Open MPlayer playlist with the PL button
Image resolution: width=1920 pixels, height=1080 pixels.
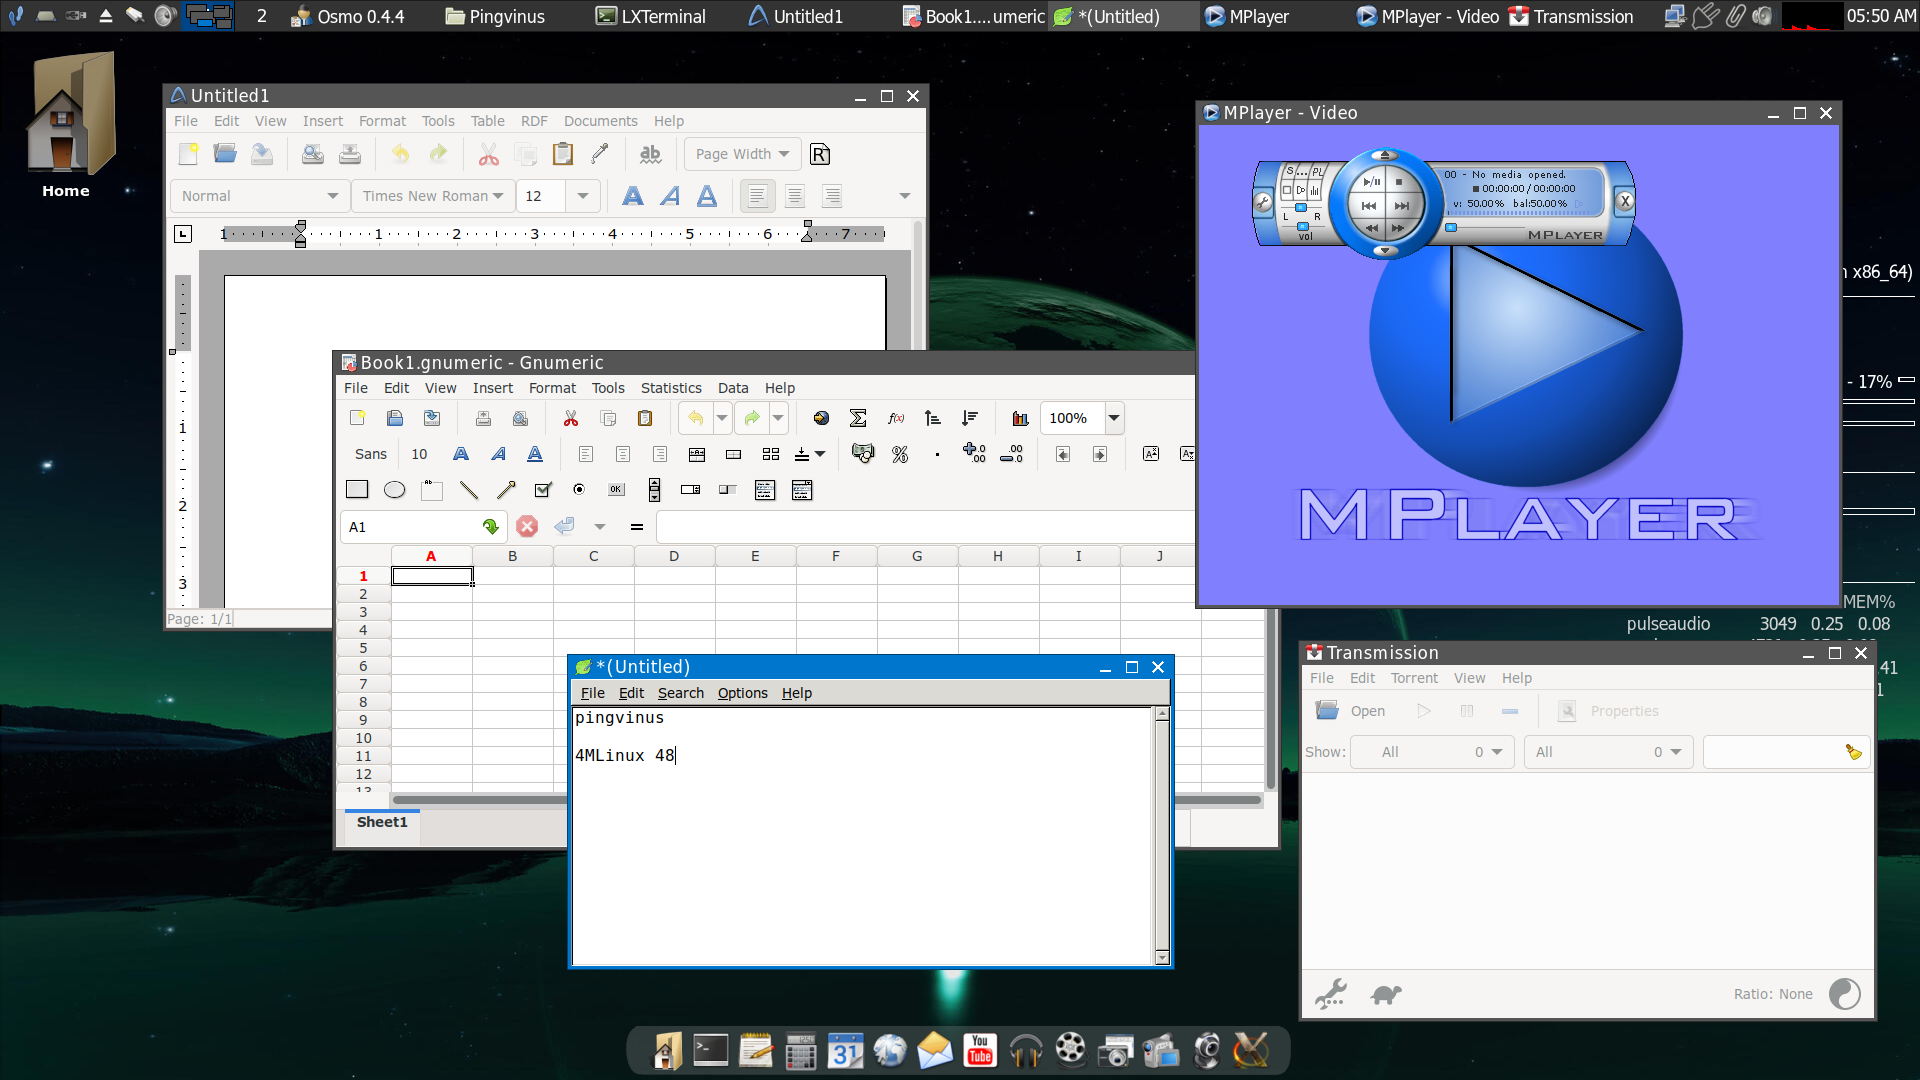1317,172
